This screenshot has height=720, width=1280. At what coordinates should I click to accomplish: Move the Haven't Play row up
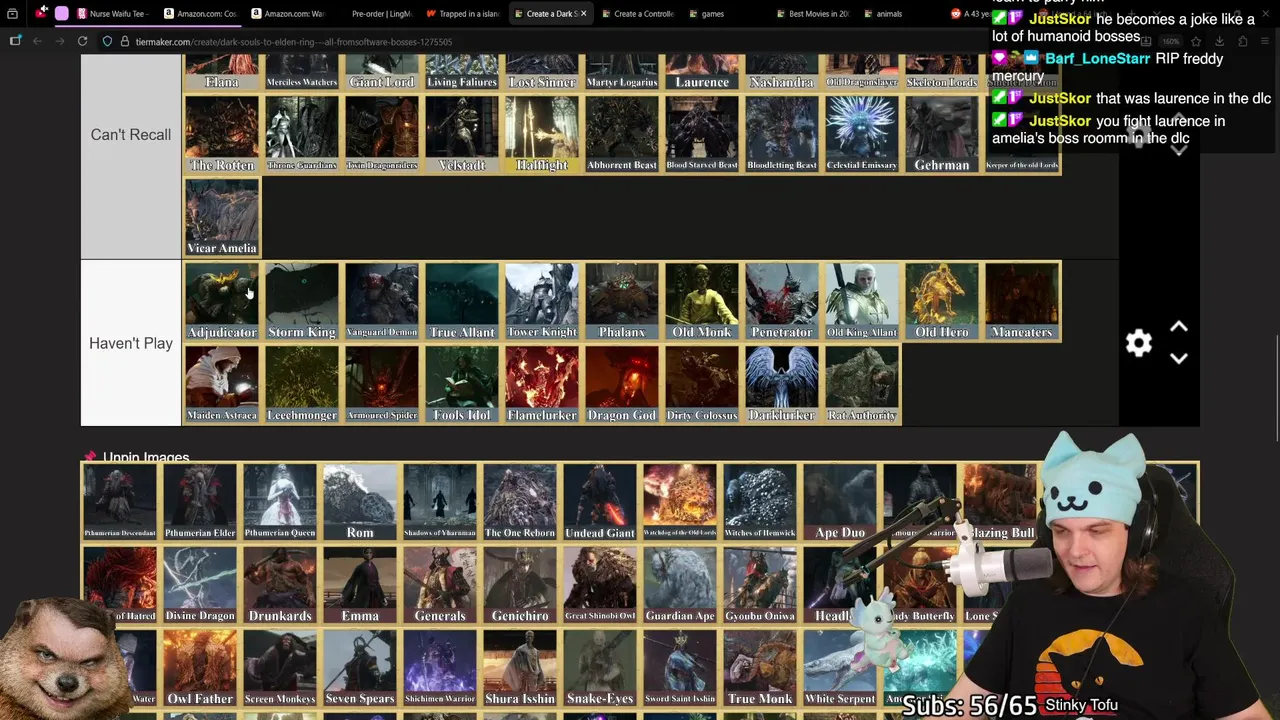click(1179, 328)
